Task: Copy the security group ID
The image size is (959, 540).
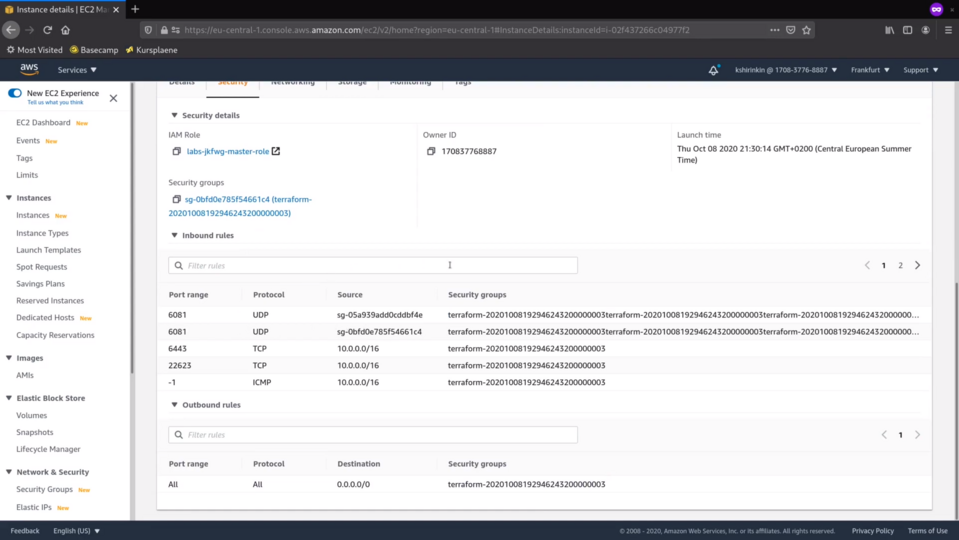Action: [x=177, y=199]
